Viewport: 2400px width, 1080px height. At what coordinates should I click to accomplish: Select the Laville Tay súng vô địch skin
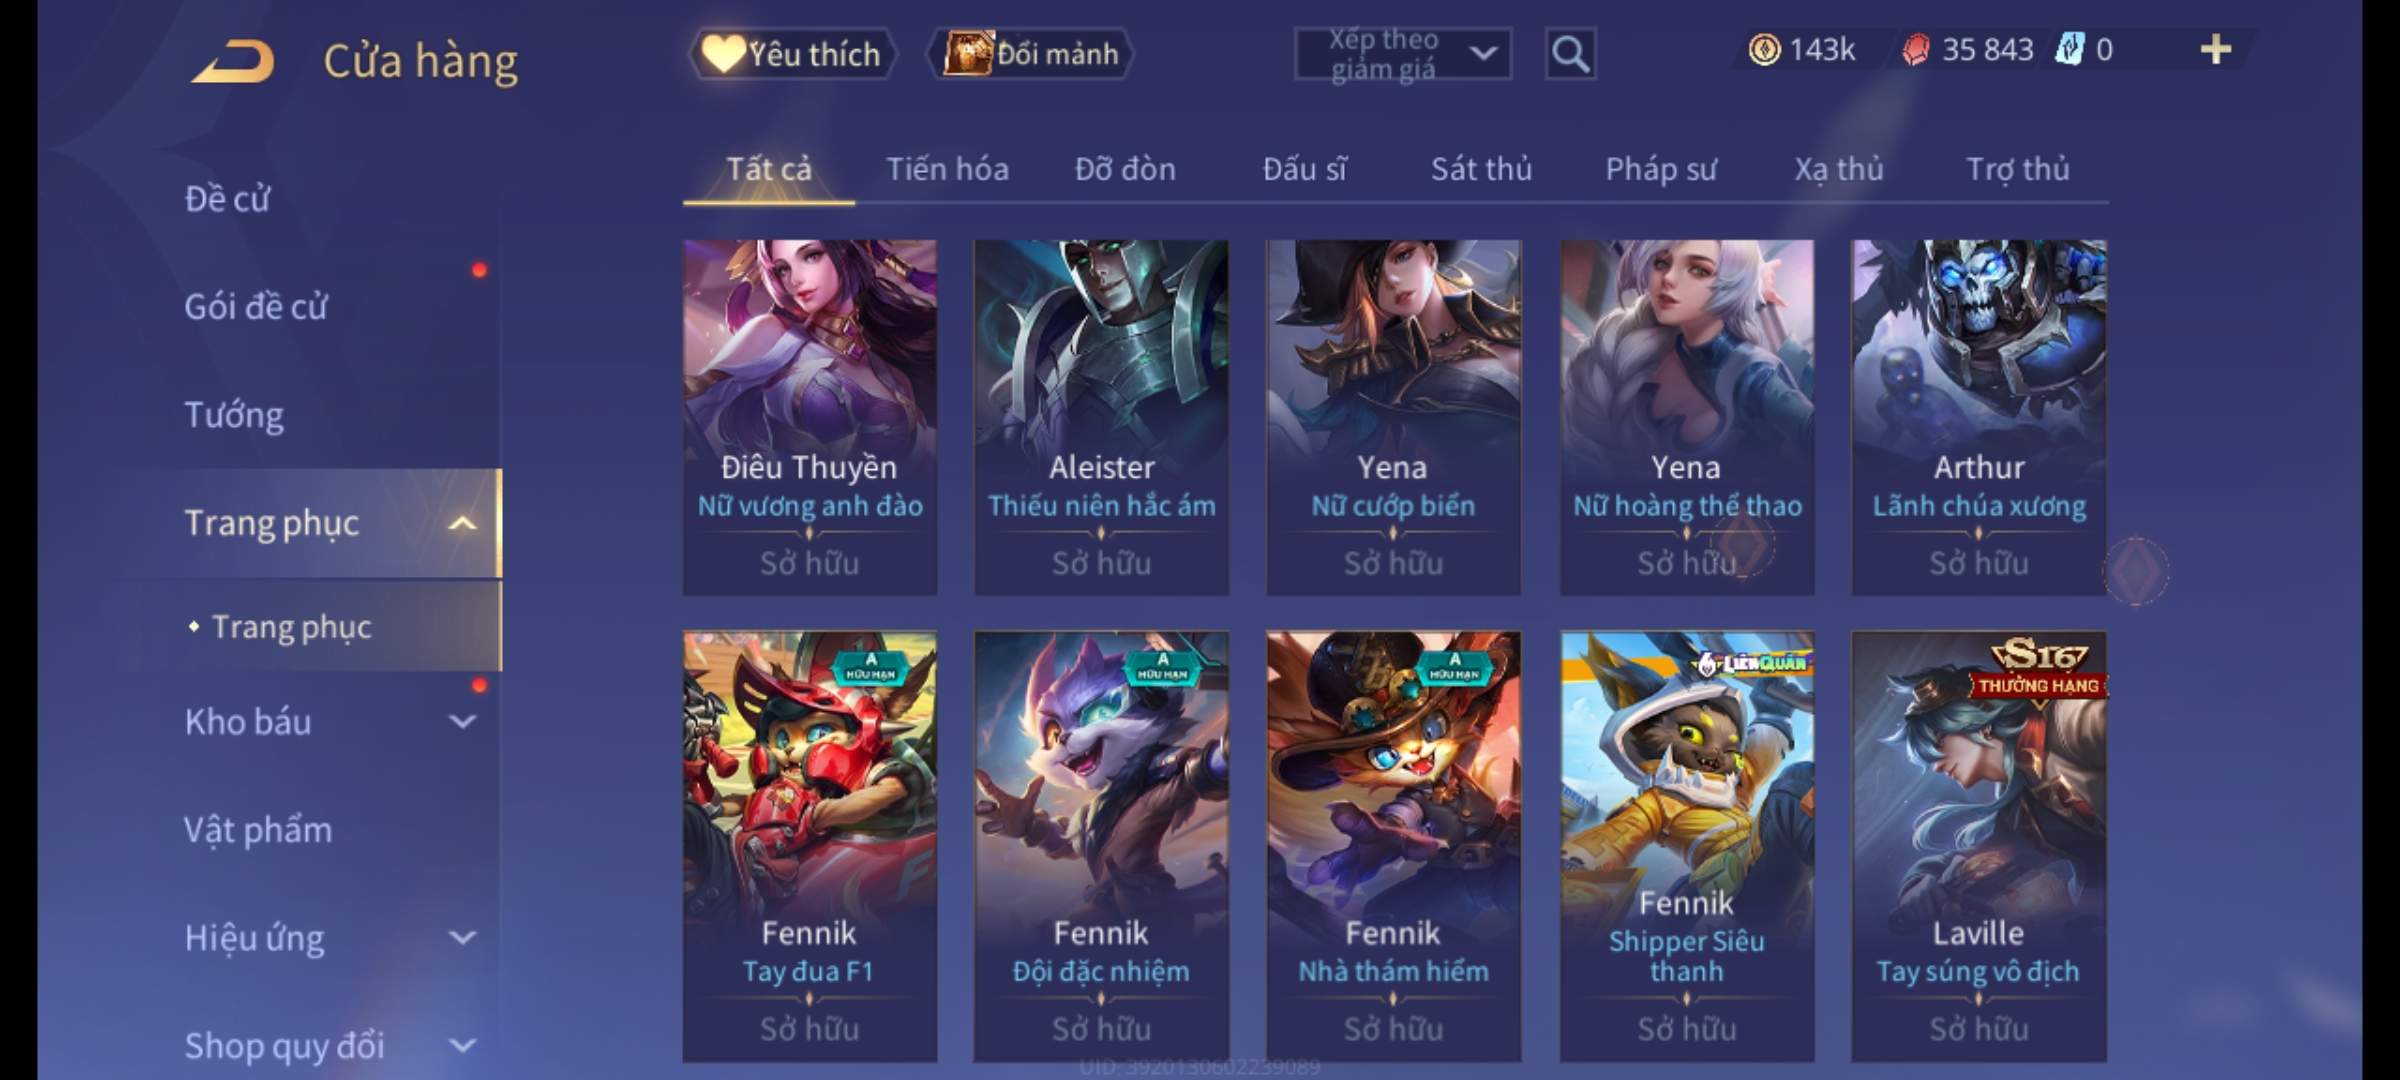[1979, 846]
